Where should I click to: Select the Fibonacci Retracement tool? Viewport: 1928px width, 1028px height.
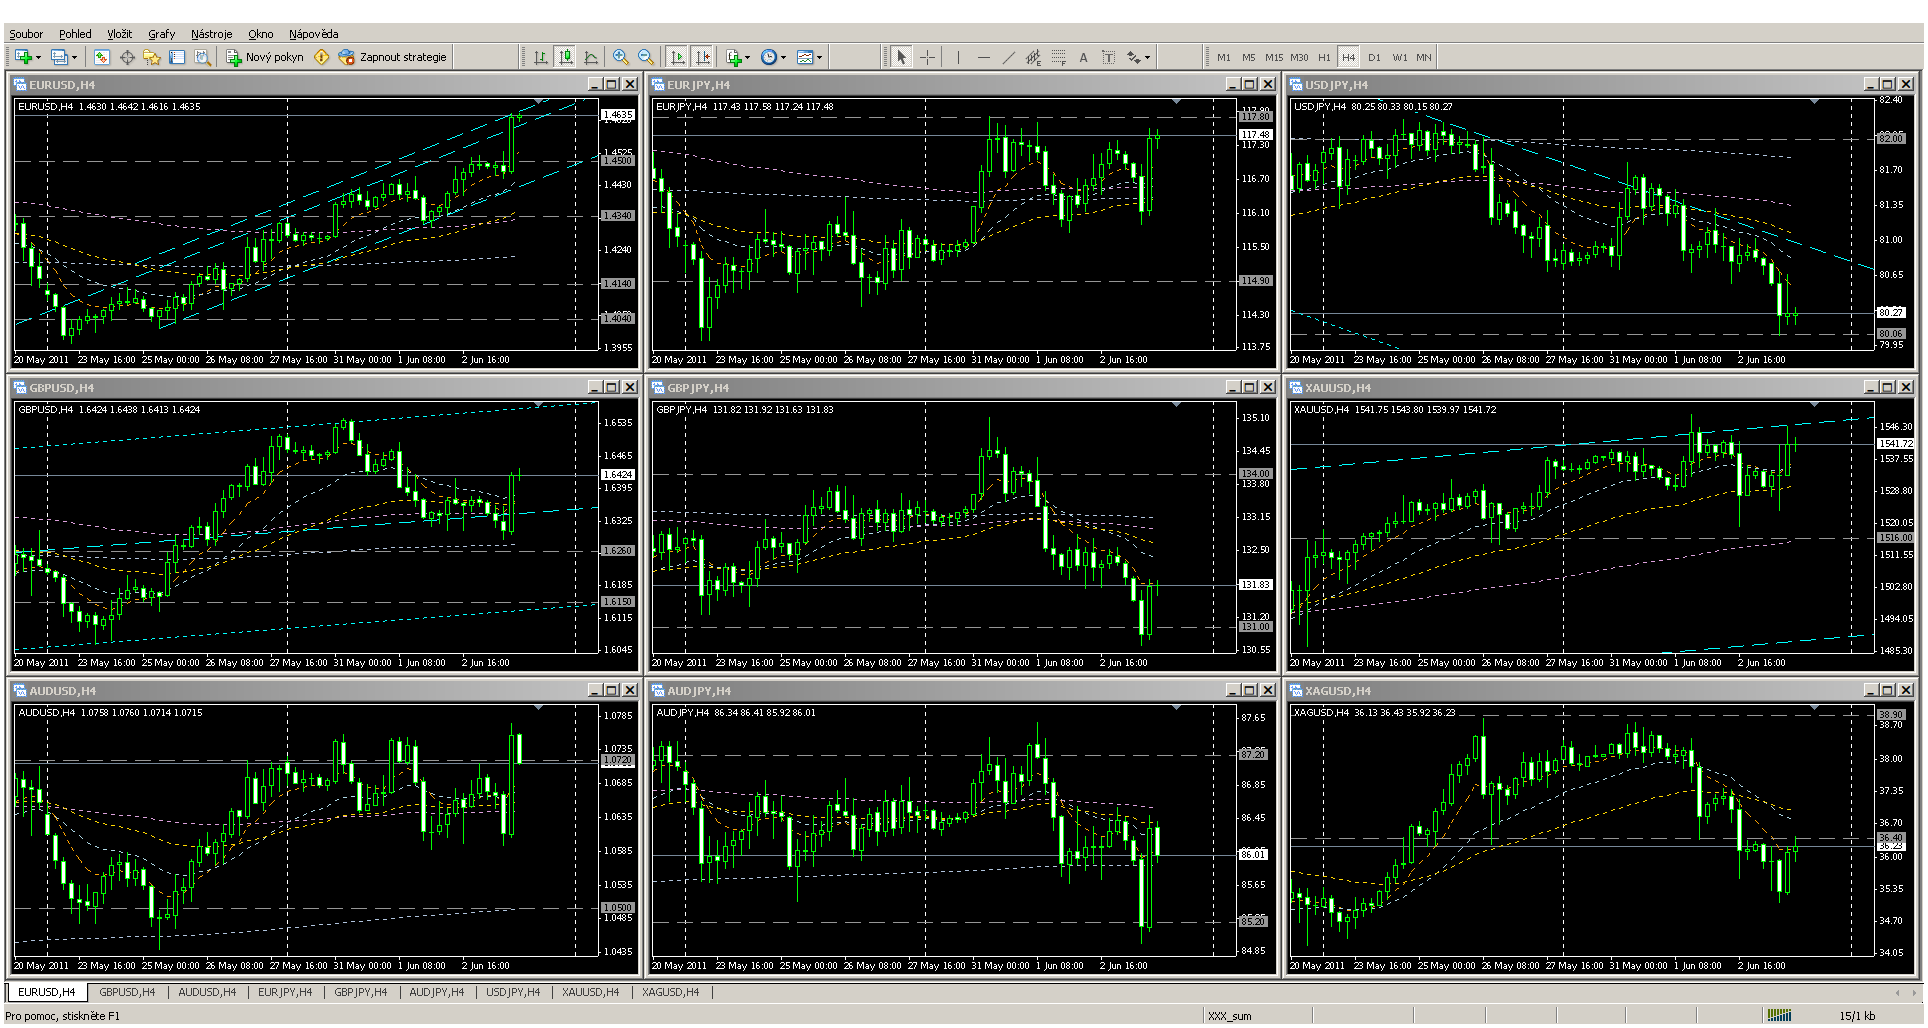click(1058, 57)
